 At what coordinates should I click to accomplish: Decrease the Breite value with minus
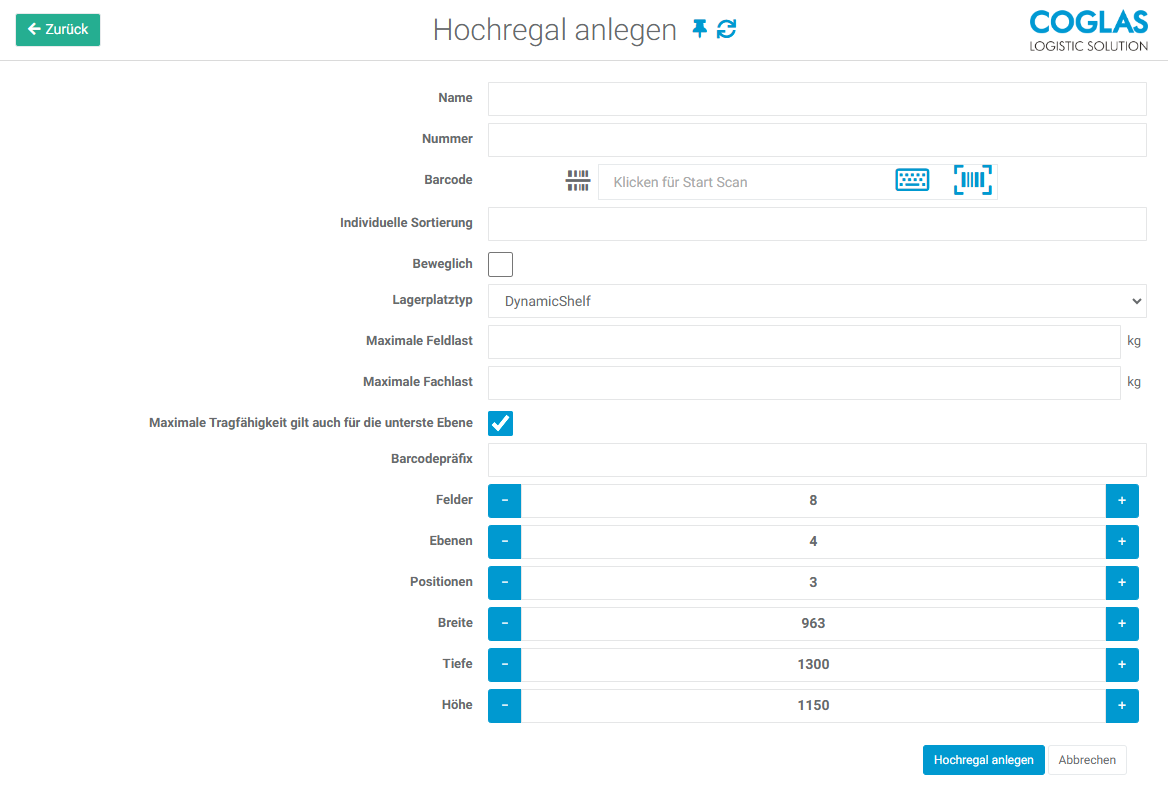[504, 623]
